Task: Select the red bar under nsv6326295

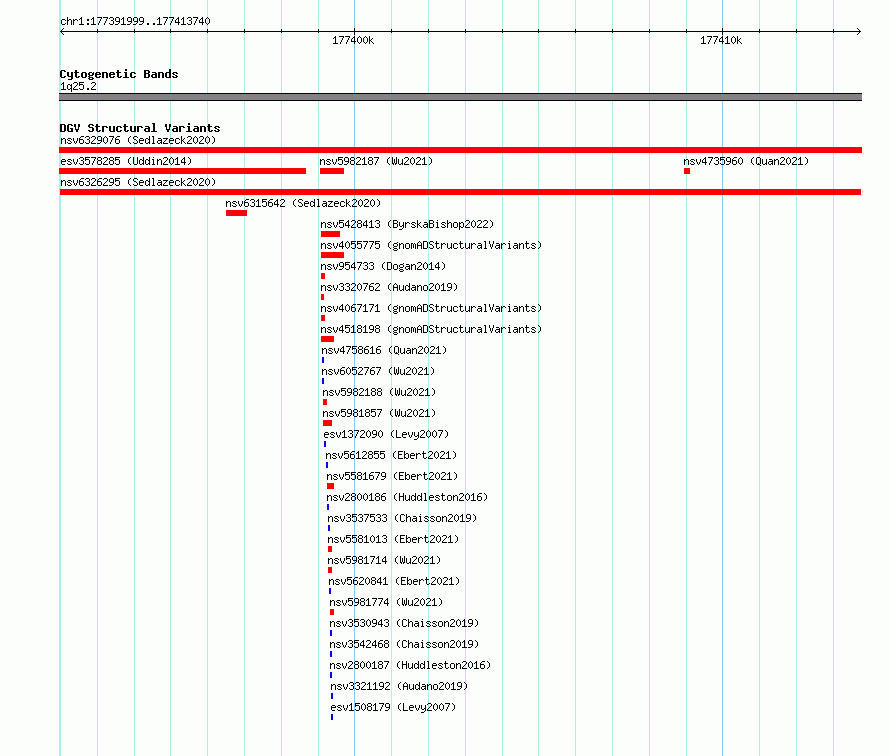Action: click(460, 192)
